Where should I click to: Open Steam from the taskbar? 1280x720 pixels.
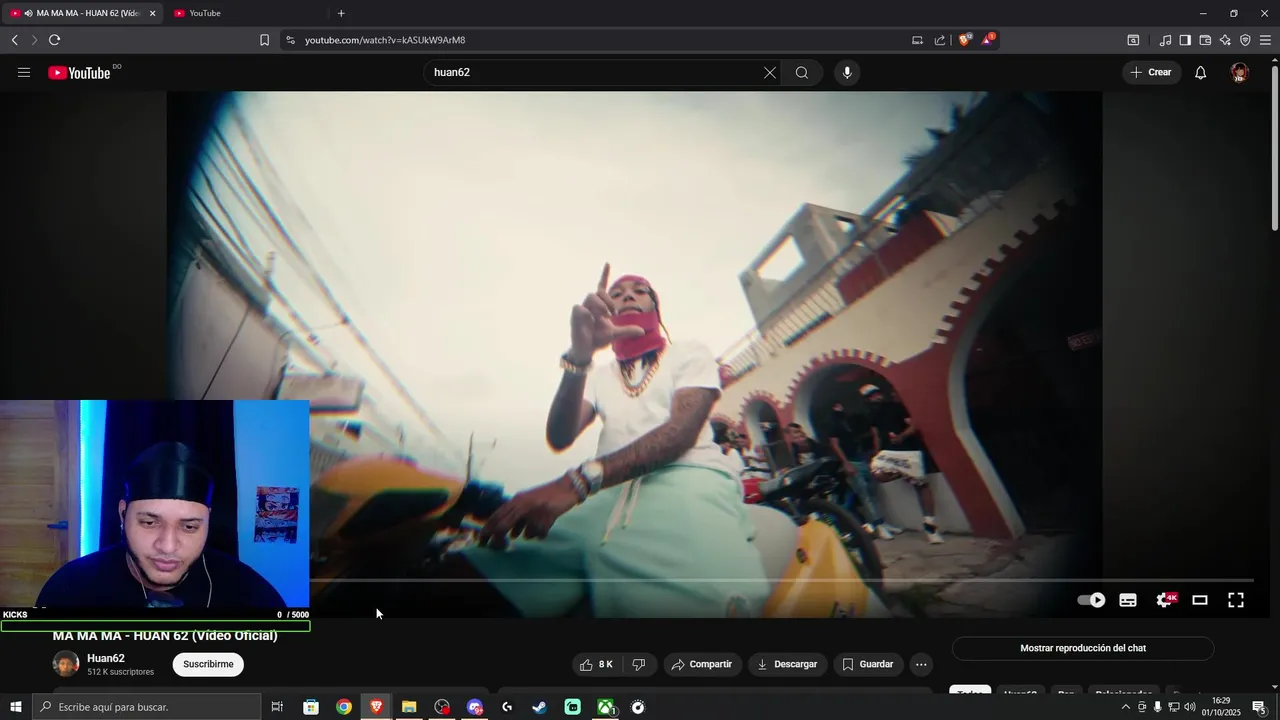pyautogui.click(x=539, y=707)
